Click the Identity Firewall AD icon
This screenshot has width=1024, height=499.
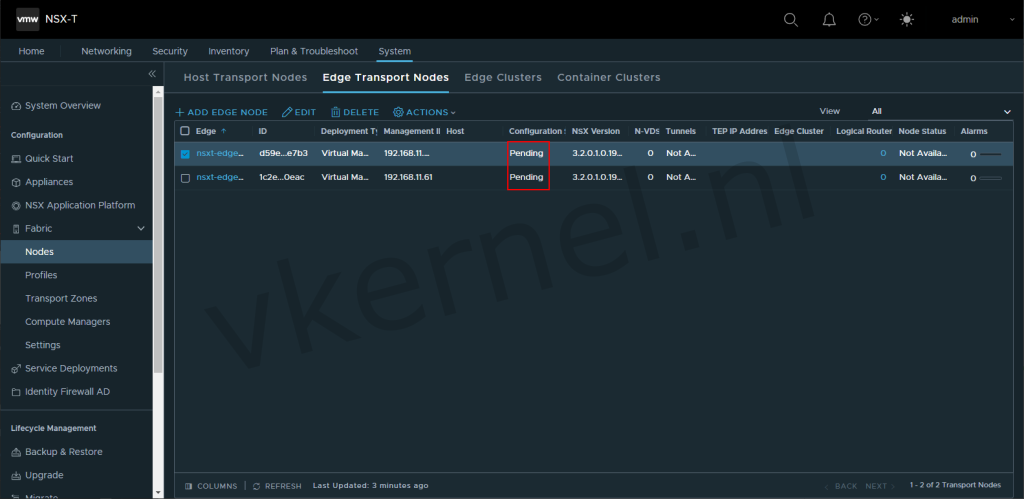16,392
